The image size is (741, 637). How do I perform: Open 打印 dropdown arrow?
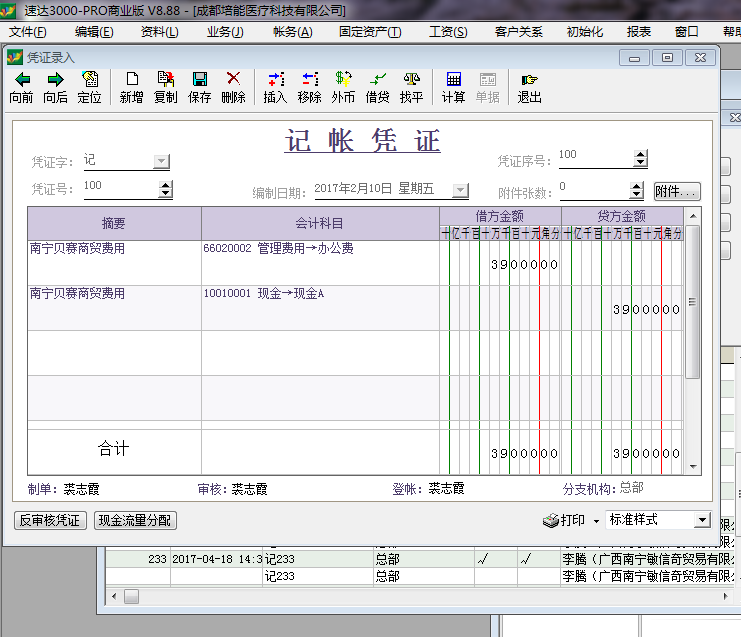596,521
